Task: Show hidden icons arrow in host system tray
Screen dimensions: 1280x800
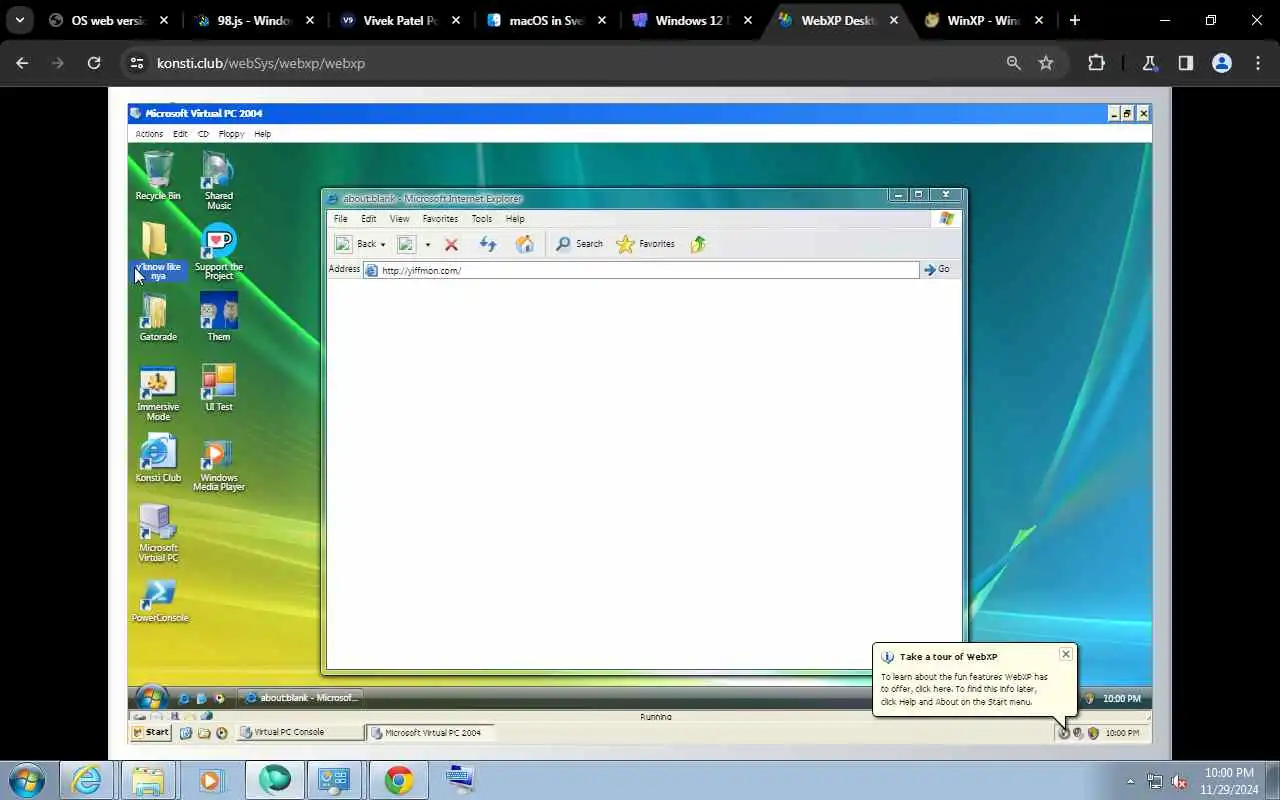Action: (x=1131, y=781)
